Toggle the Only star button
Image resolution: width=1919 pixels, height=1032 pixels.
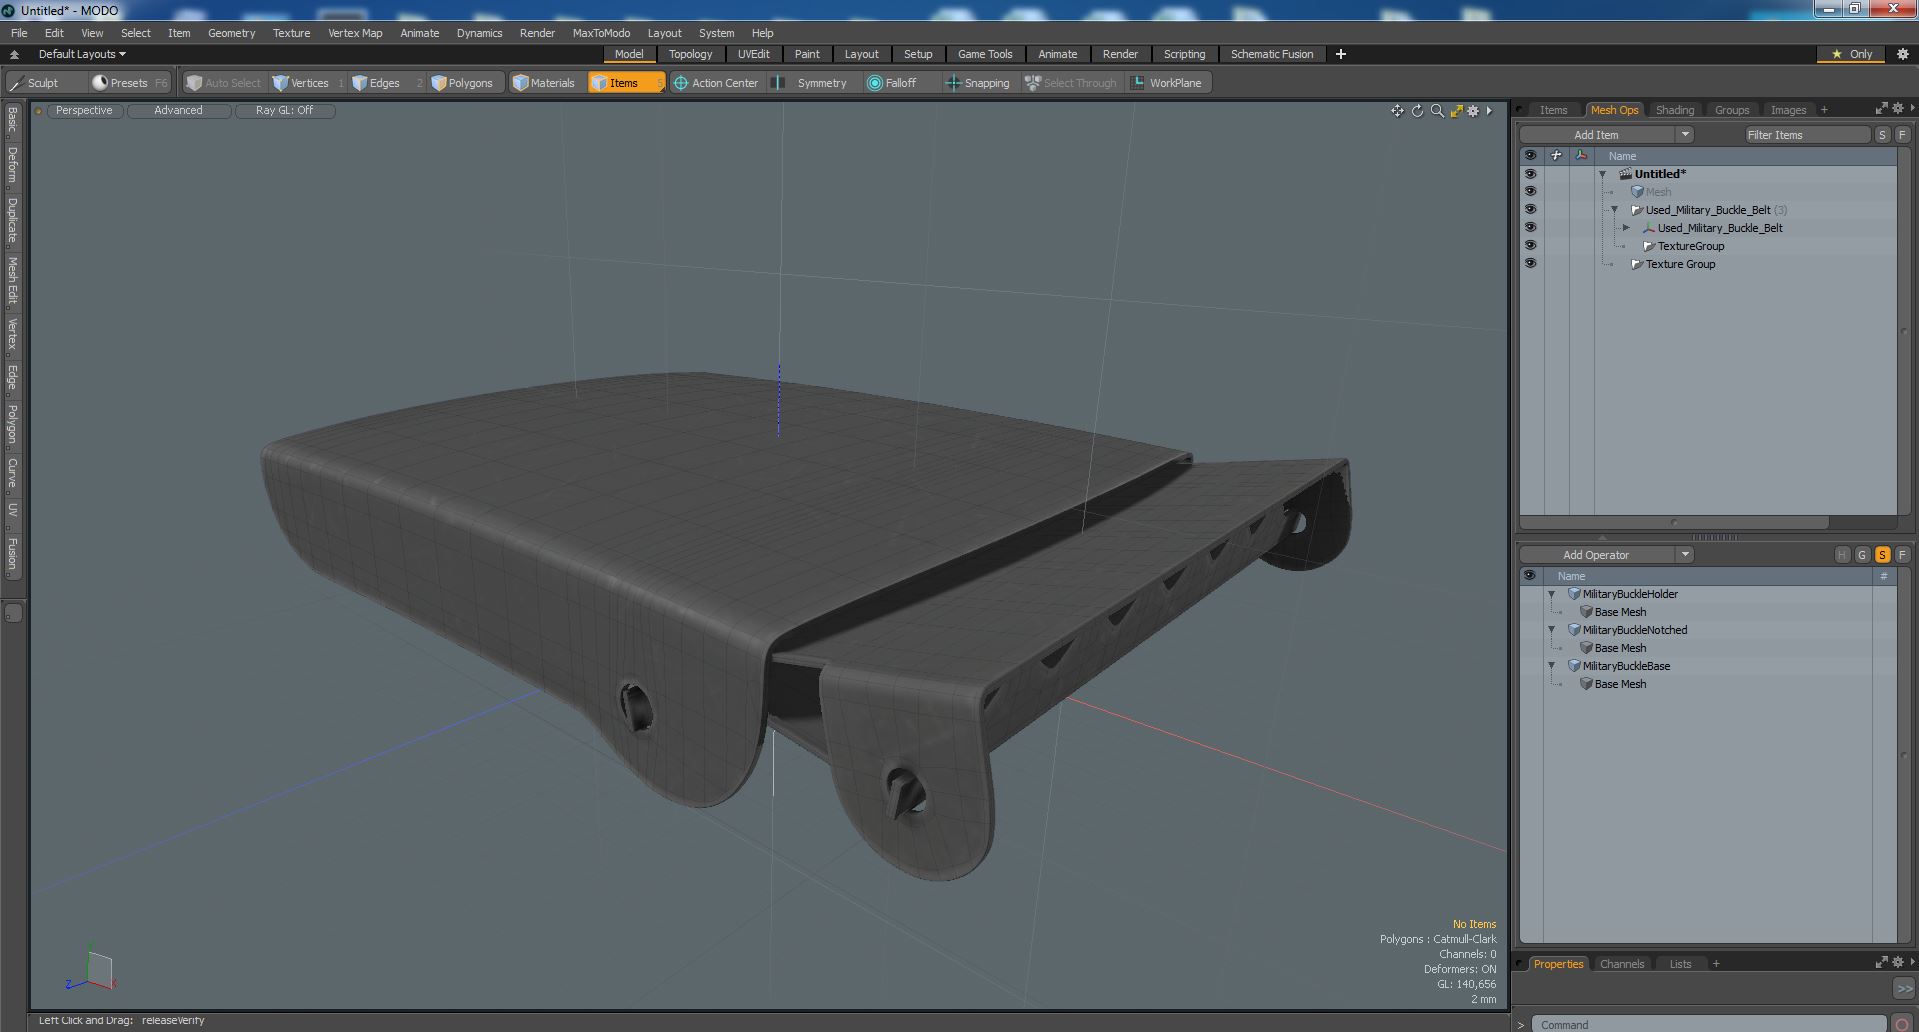(x=1852, y=54)
